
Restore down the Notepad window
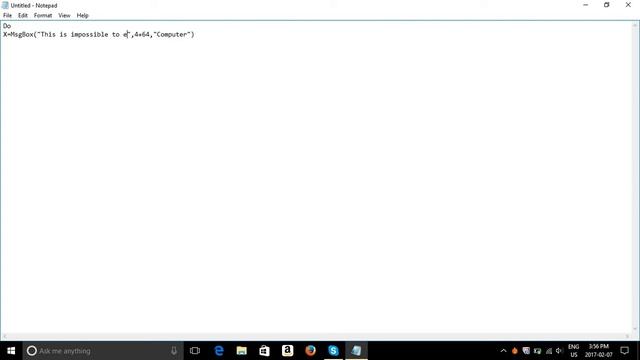pos(607,5)
